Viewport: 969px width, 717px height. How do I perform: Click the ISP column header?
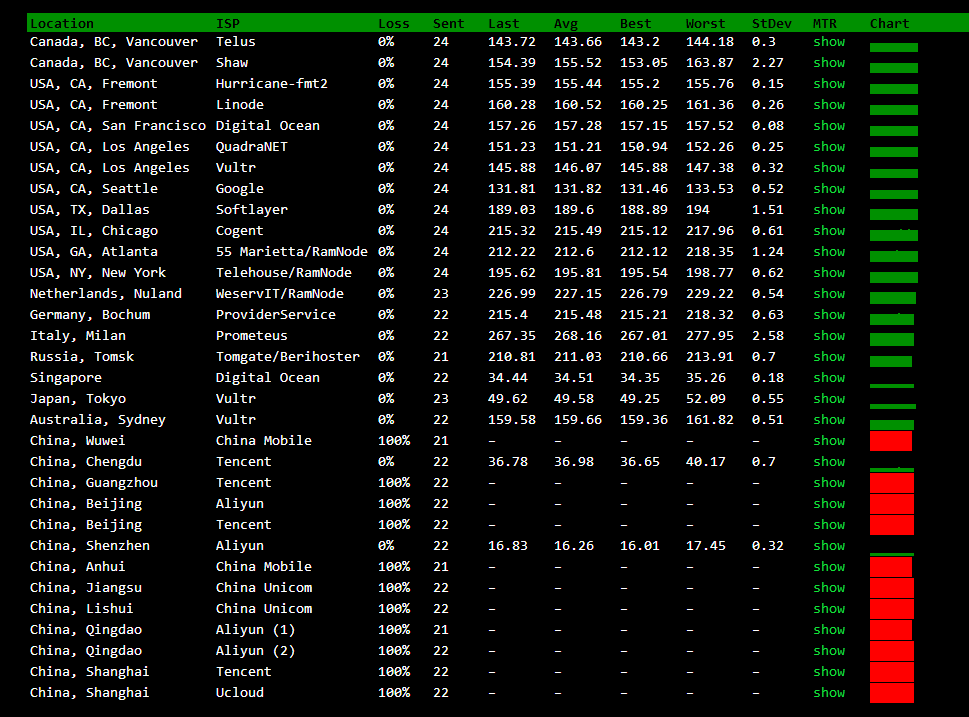click(x=227, y=23)
